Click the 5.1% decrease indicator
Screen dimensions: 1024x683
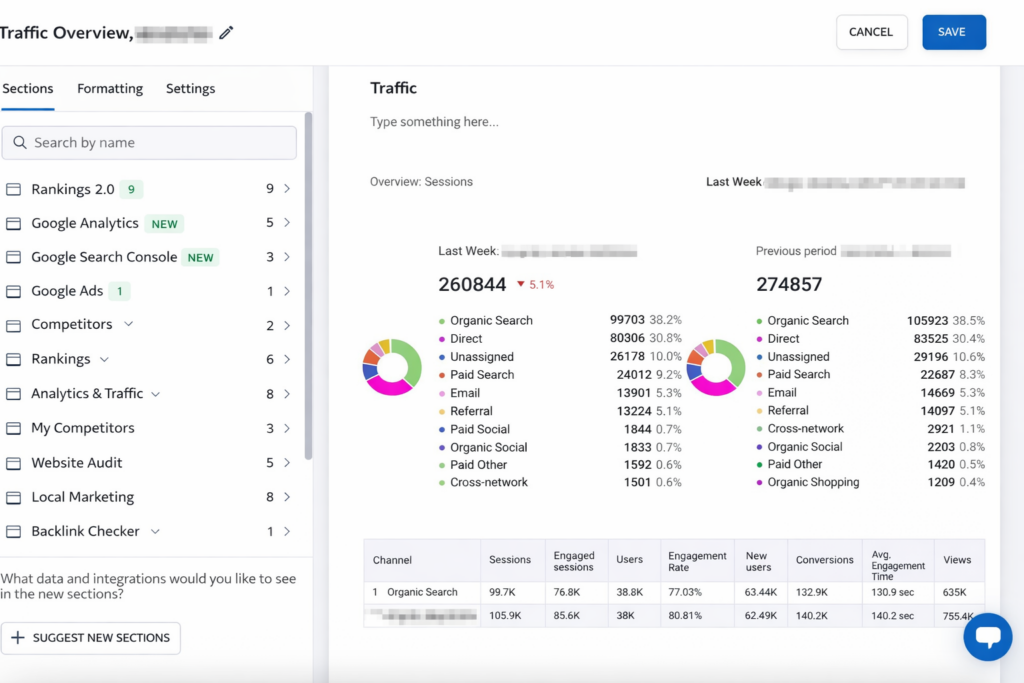pyautogui.click(x=535, y=285)
